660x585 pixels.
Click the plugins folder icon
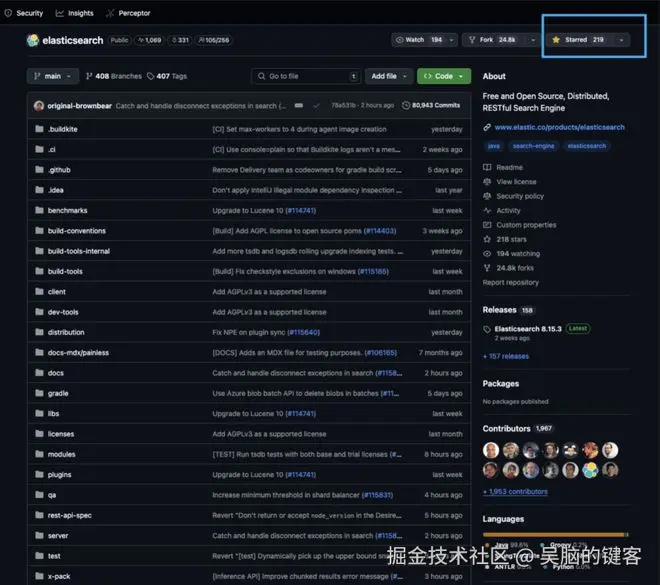pyautogui.click(x=39, y=474)
